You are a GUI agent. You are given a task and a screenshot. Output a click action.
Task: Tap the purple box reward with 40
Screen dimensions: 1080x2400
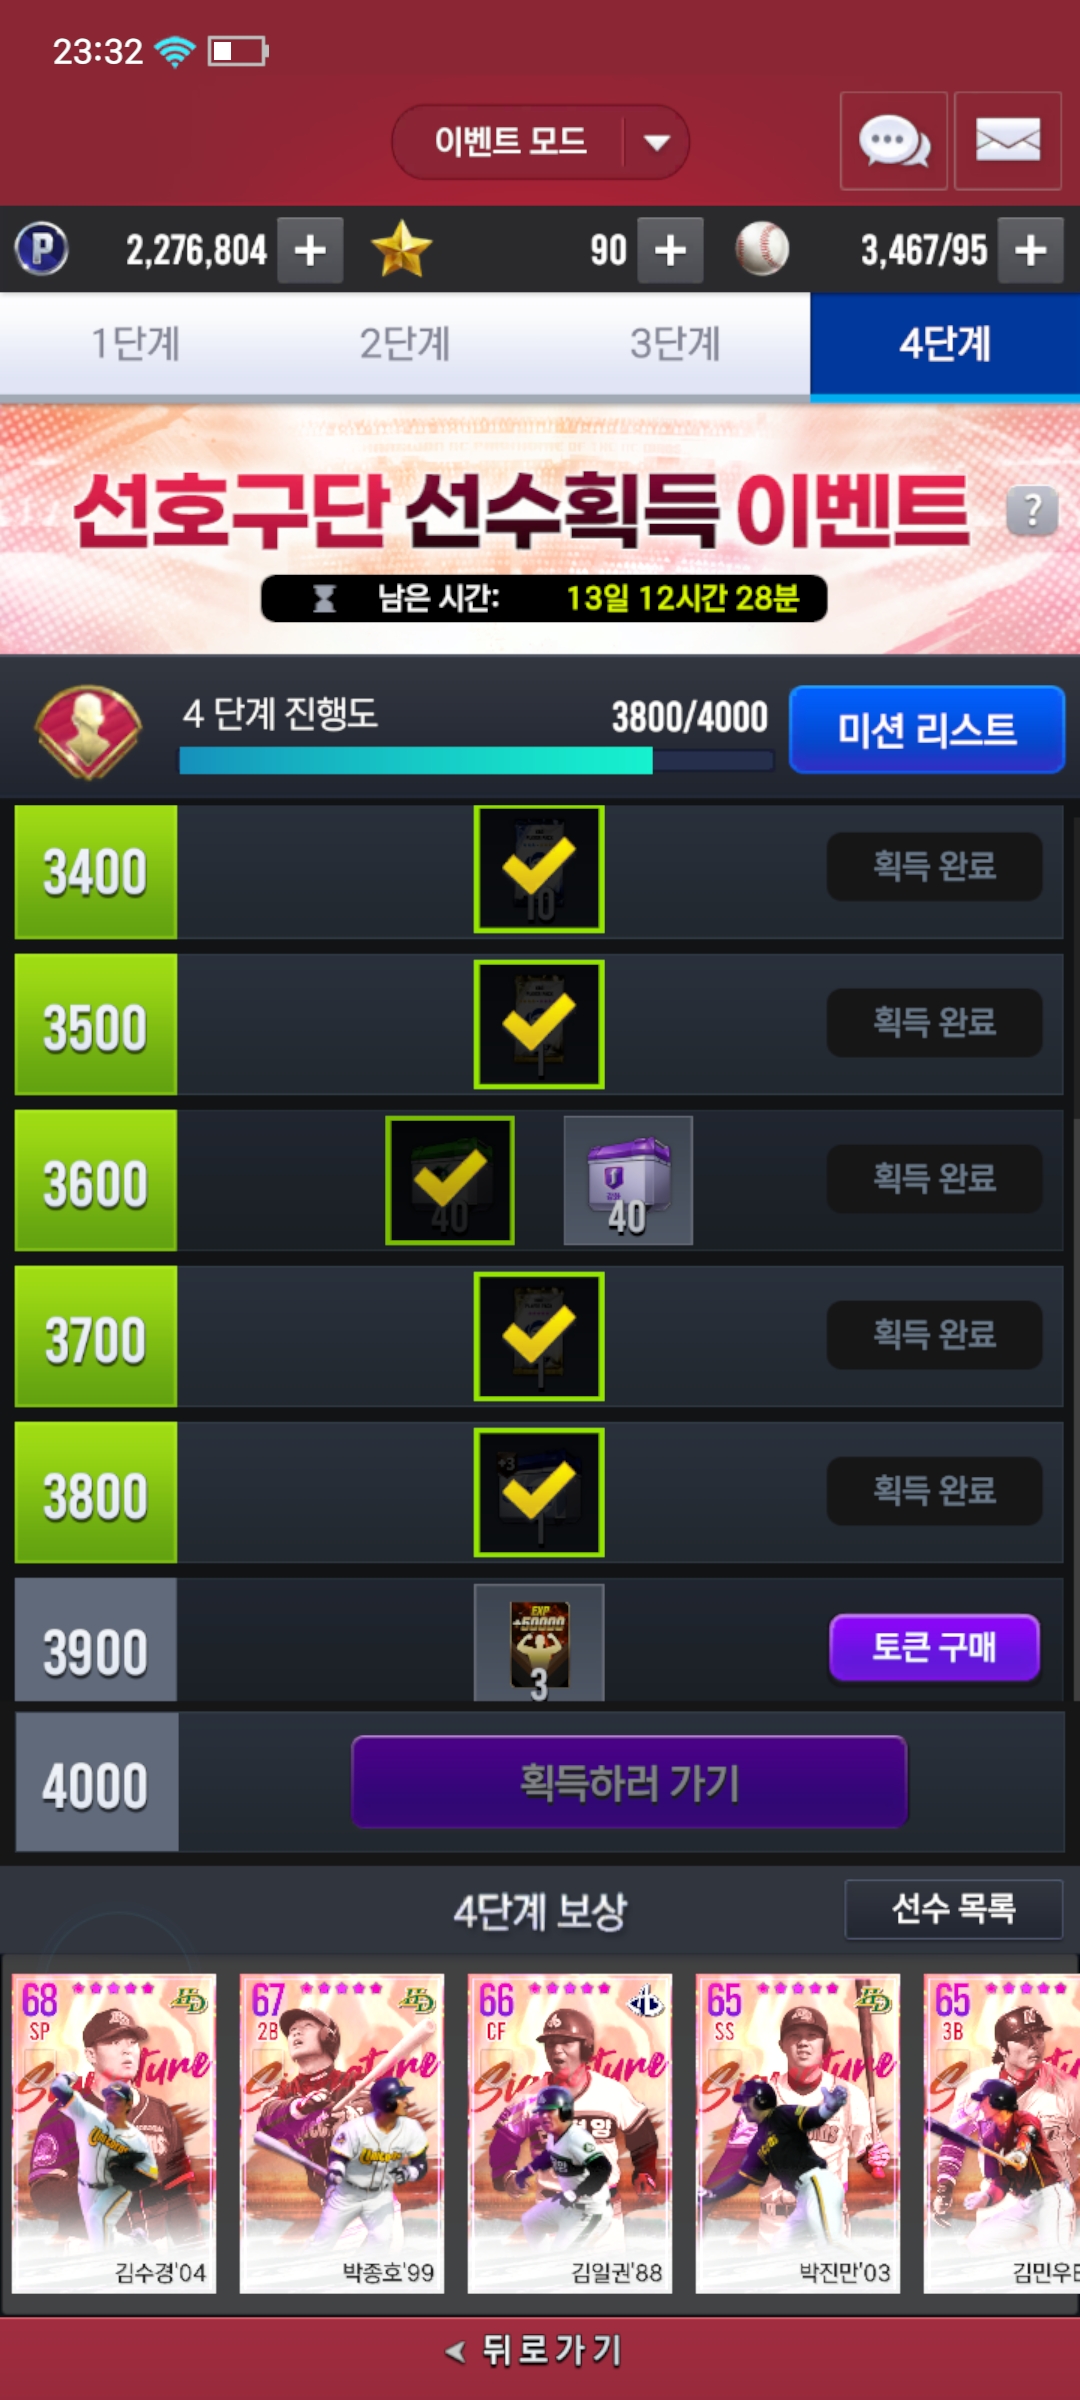tap(628, 1180)
